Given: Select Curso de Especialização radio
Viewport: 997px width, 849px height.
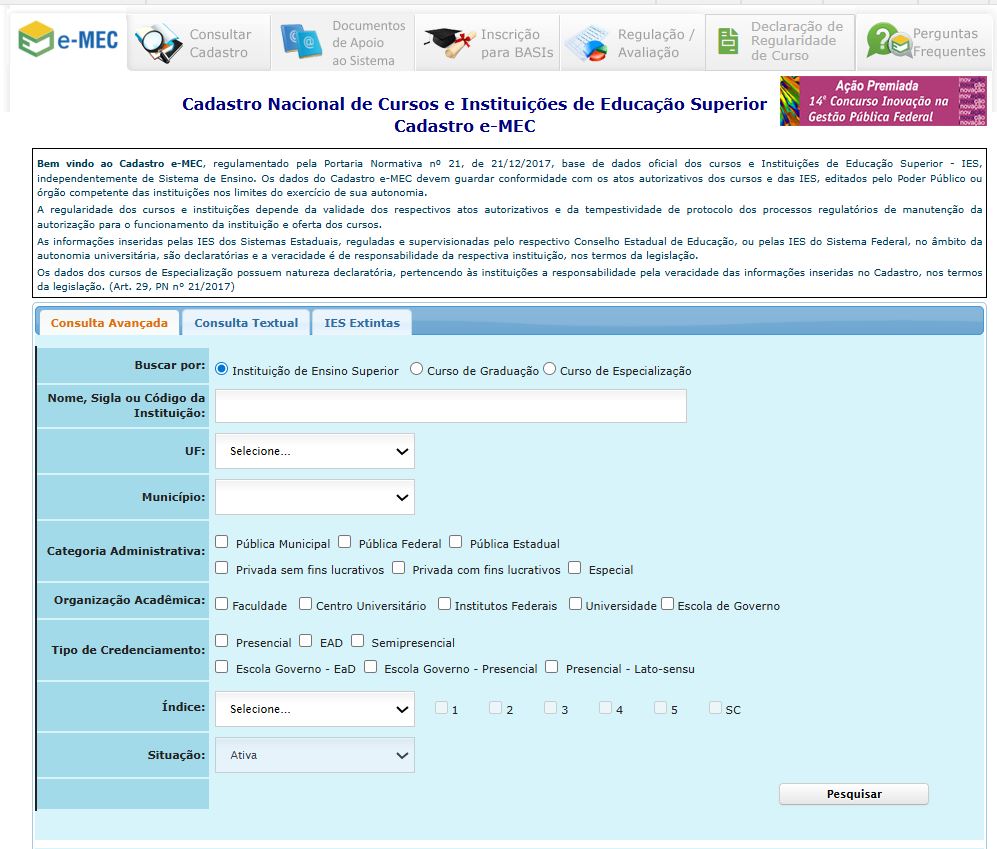Looking at the screenshot, I should coord(549,369).
